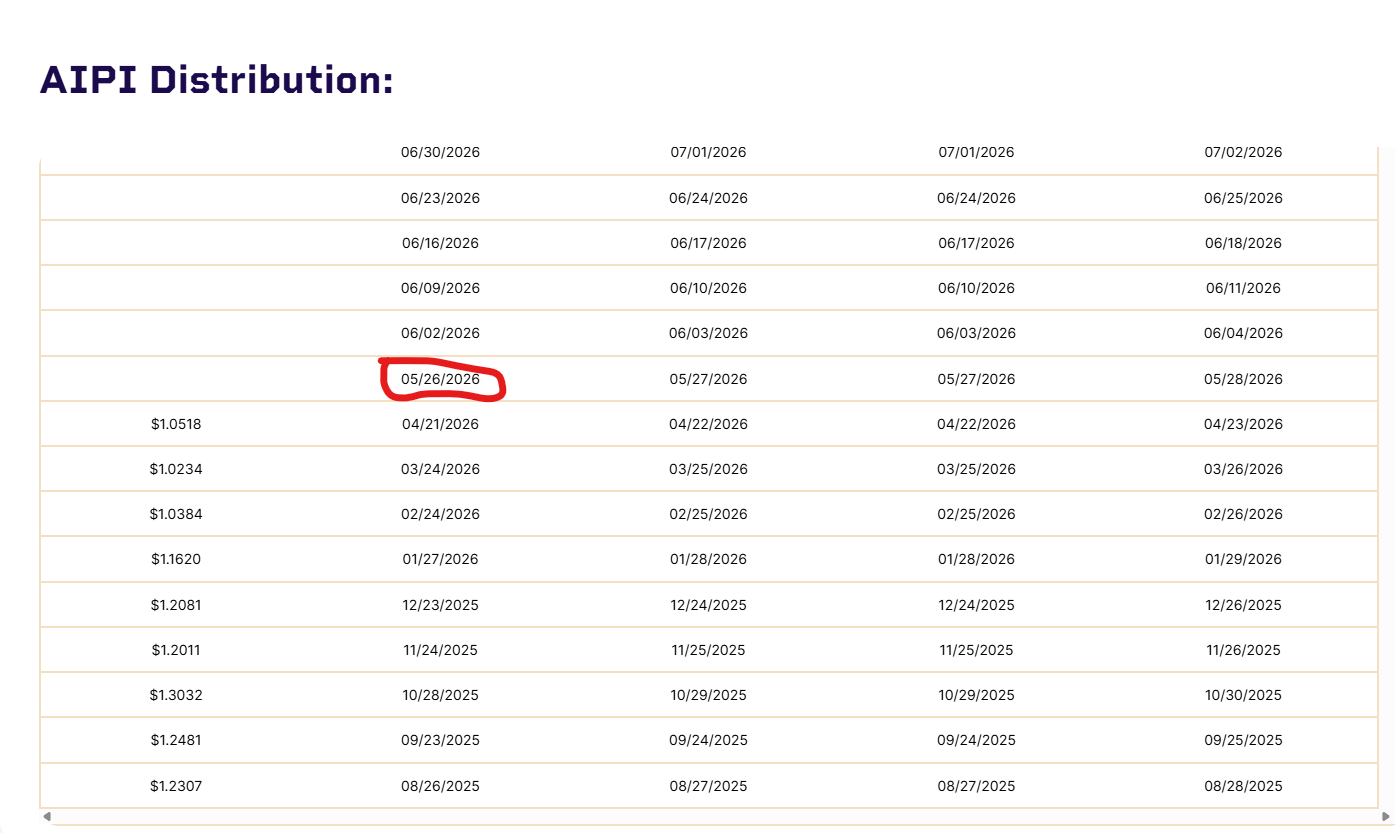Screen dimensions: 1395x833
Task: Select the red-circled 05/26/2026 date
Action: pos(440,379)
